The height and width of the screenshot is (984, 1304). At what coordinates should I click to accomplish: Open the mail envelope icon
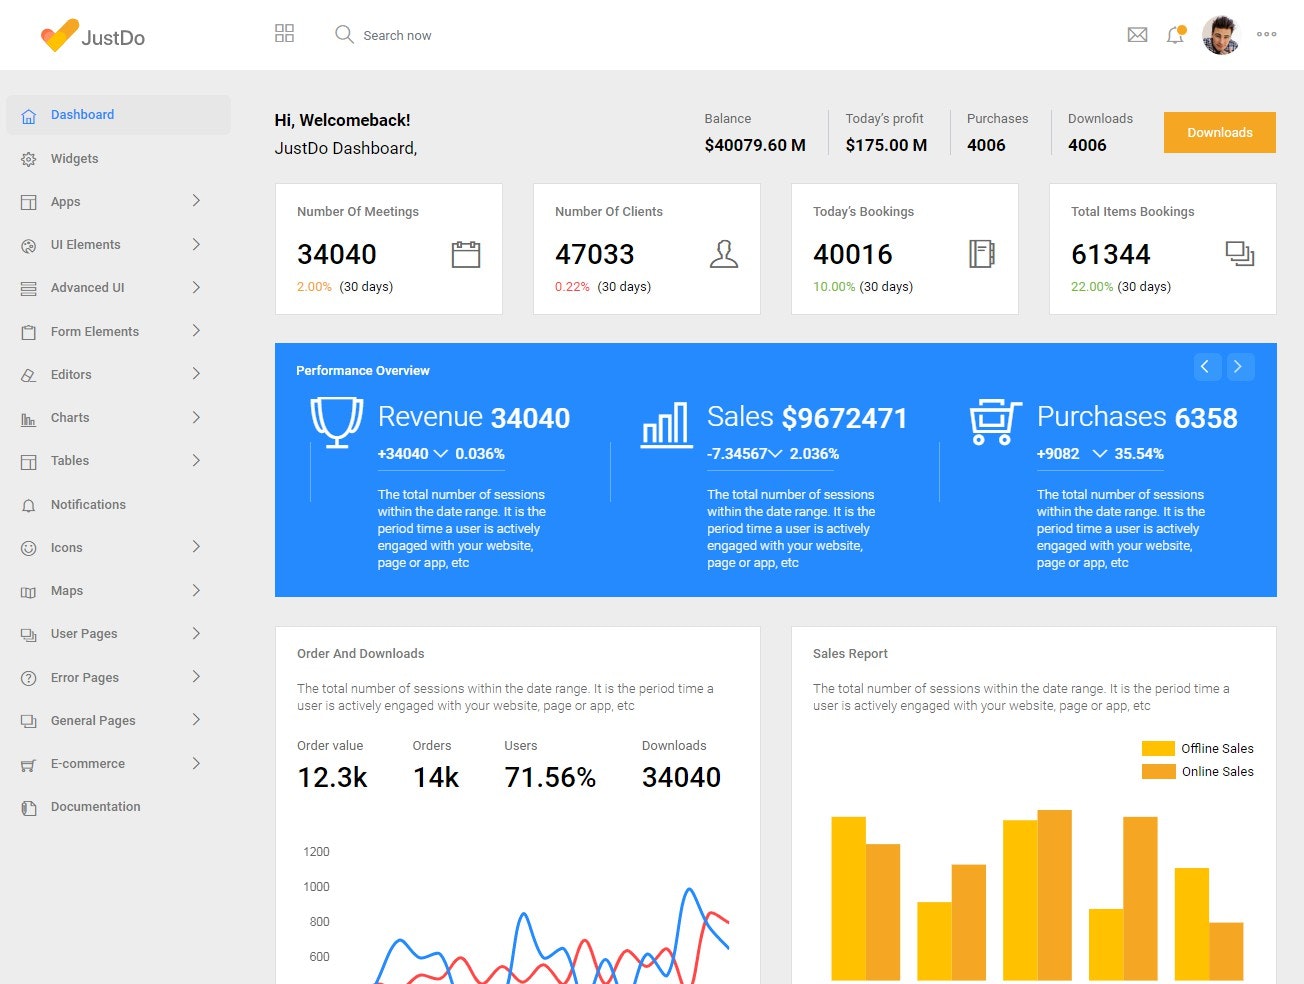(x=1137, y=35)
